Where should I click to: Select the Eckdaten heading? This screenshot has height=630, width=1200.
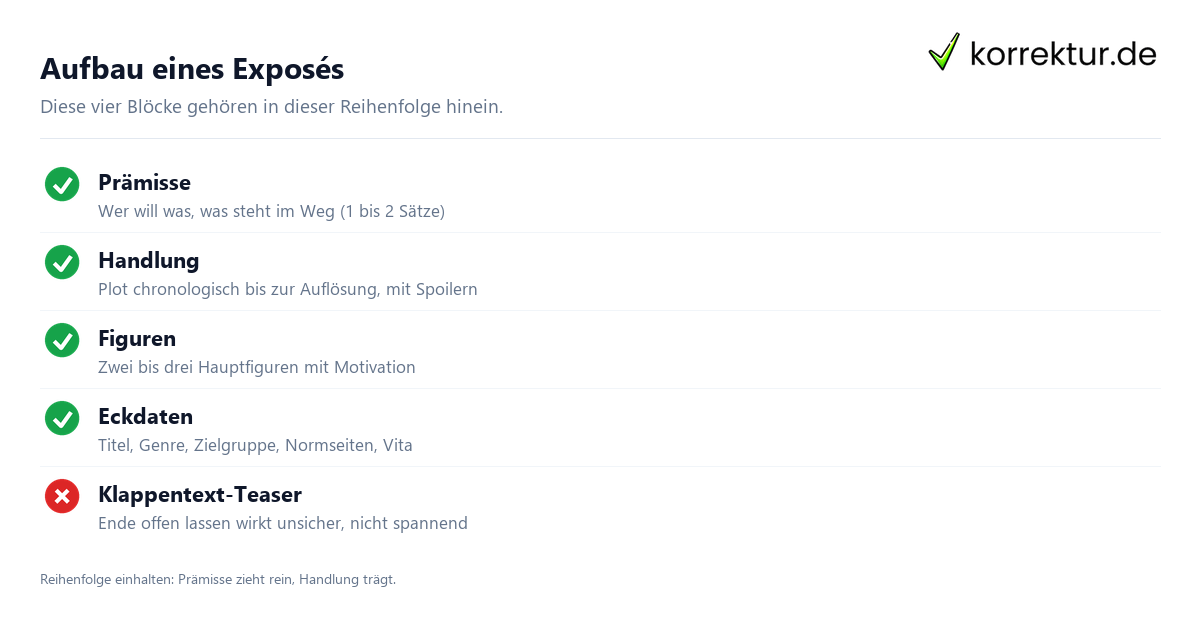pos(146,417)
